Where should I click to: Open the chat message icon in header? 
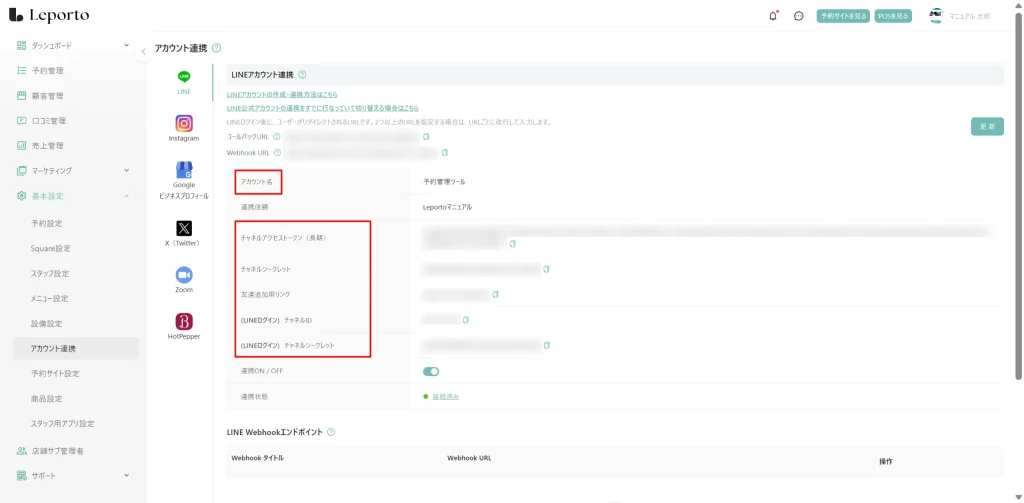(799, 16)
